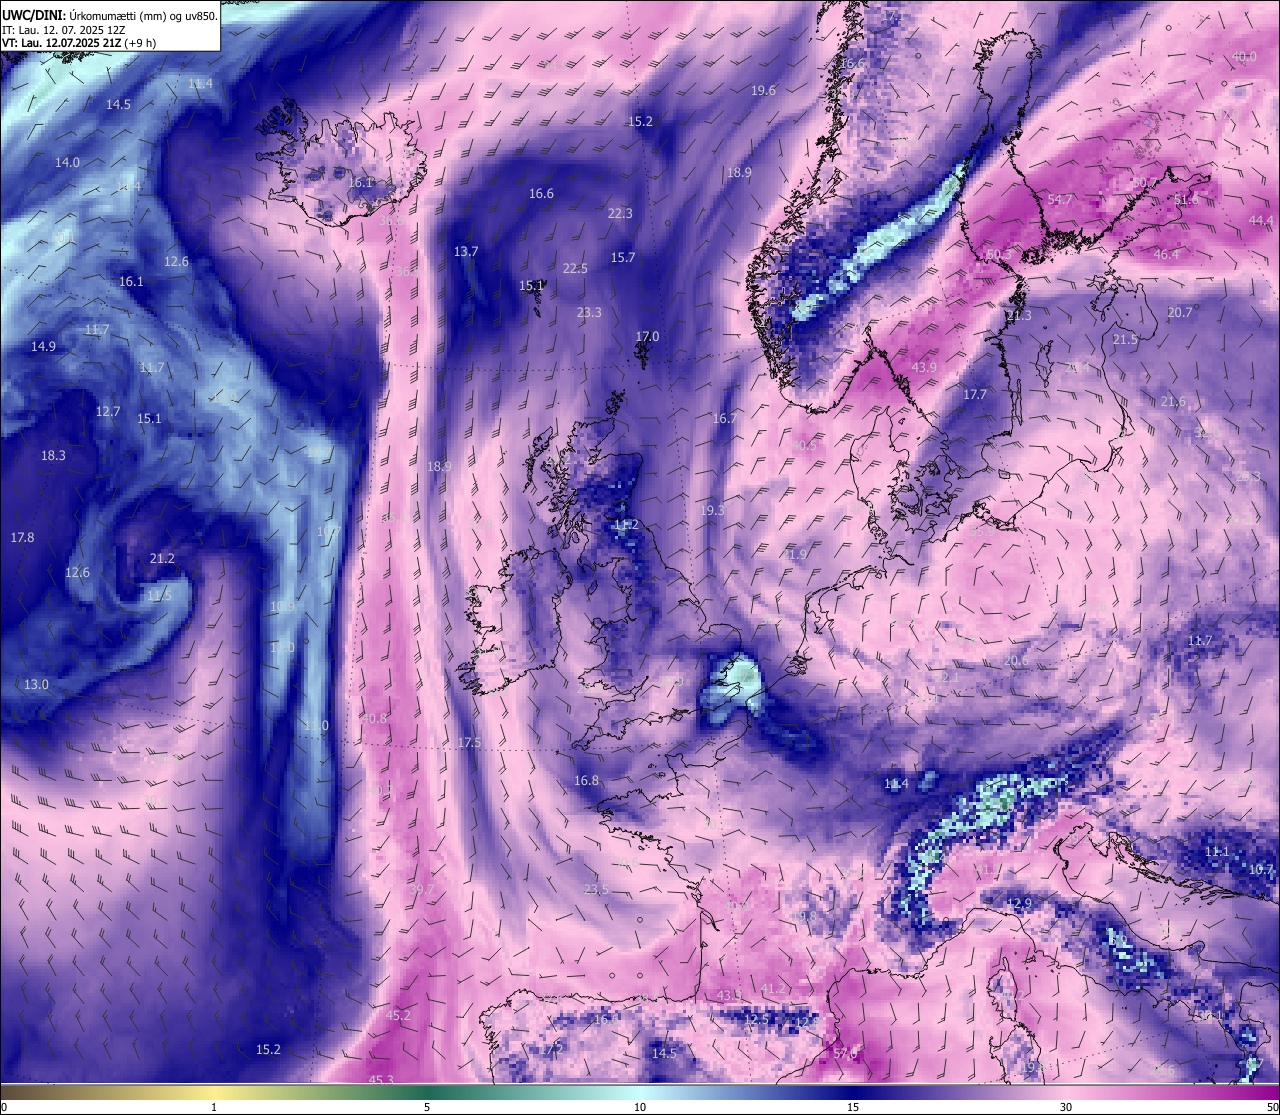Image resolution: width=1280 pixels, height=1115 pixels.
Task: Click the 23.3 value label
Action: click(x=589, y=312)
